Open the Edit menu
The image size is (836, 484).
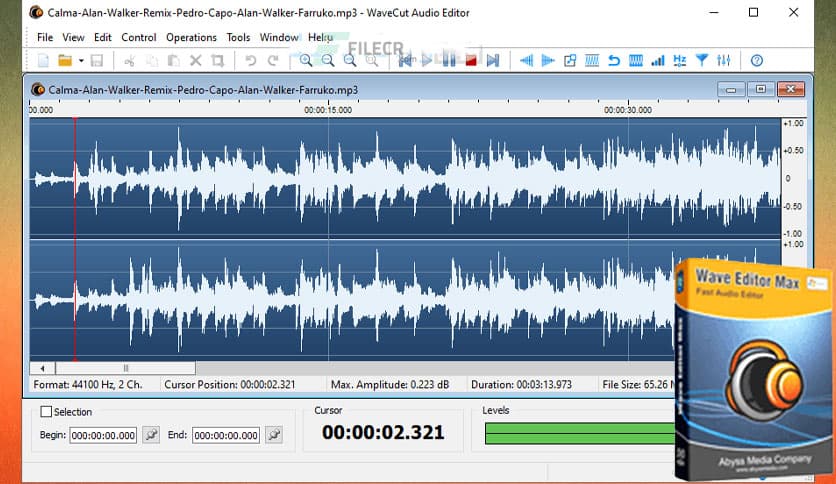point(102,37)
